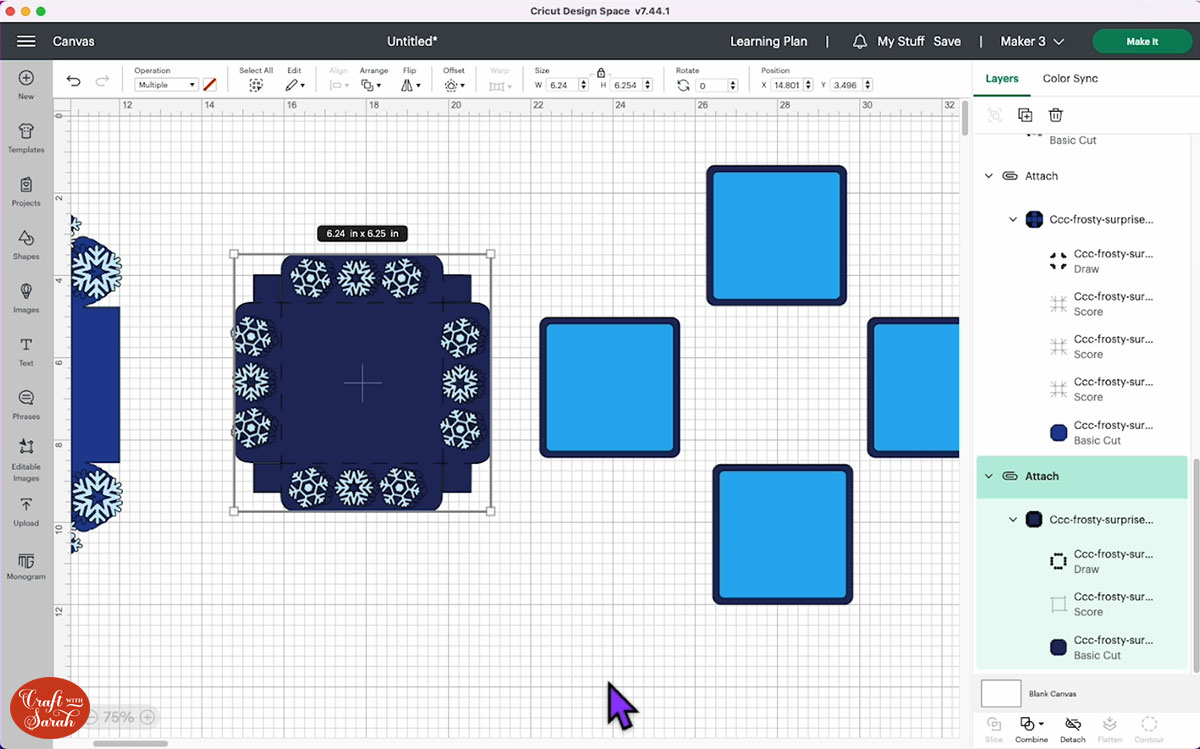Open the Projects panel
Screen dimensions: 1200x749
(x=26, y=192)
